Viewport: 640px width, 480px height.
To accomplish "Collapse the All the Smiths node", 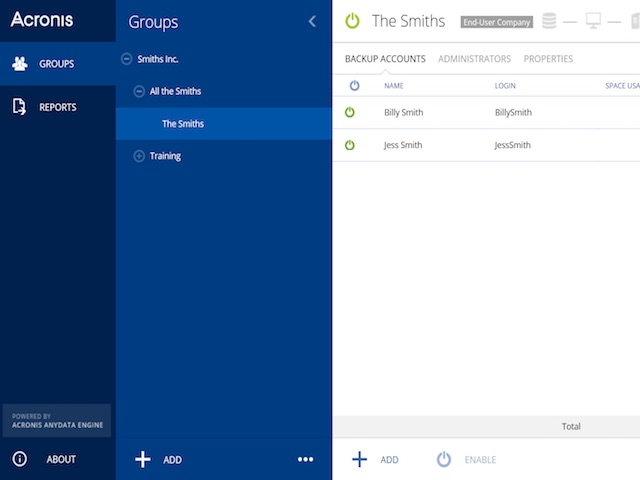I will 139,91.
